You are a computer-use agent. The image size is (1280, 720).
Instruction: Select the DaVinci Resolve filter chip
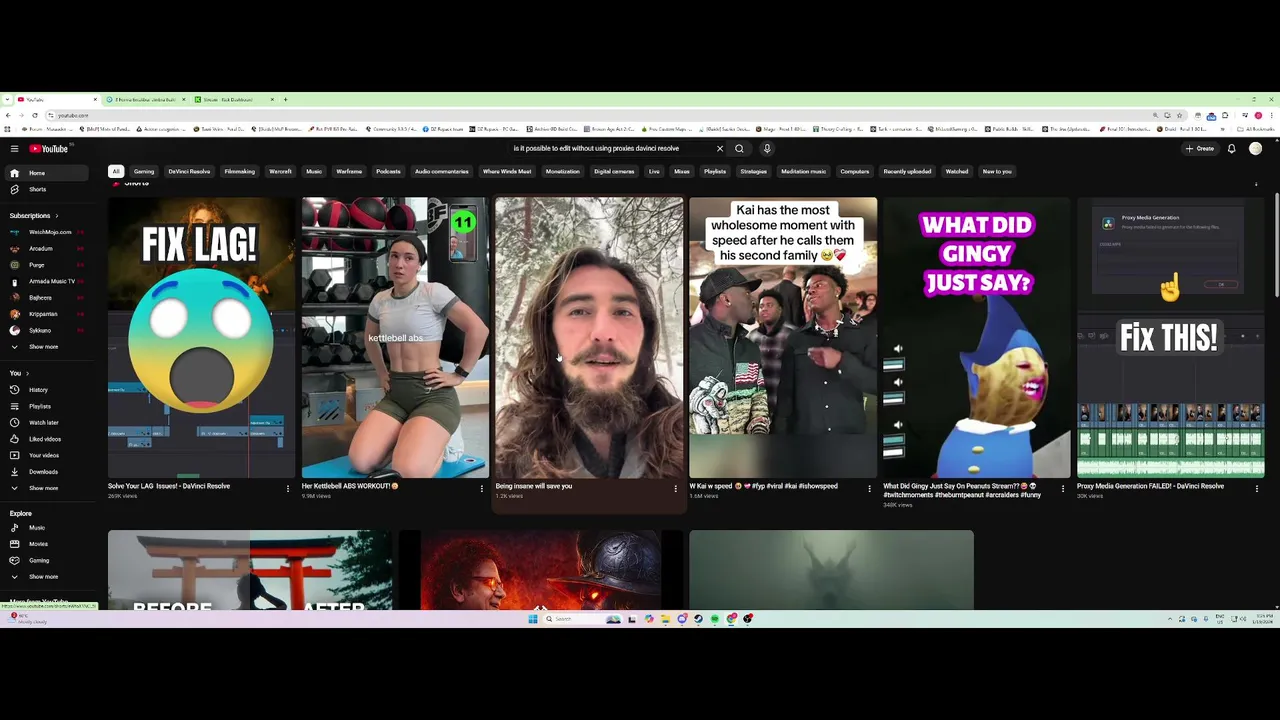coord(189,171)
